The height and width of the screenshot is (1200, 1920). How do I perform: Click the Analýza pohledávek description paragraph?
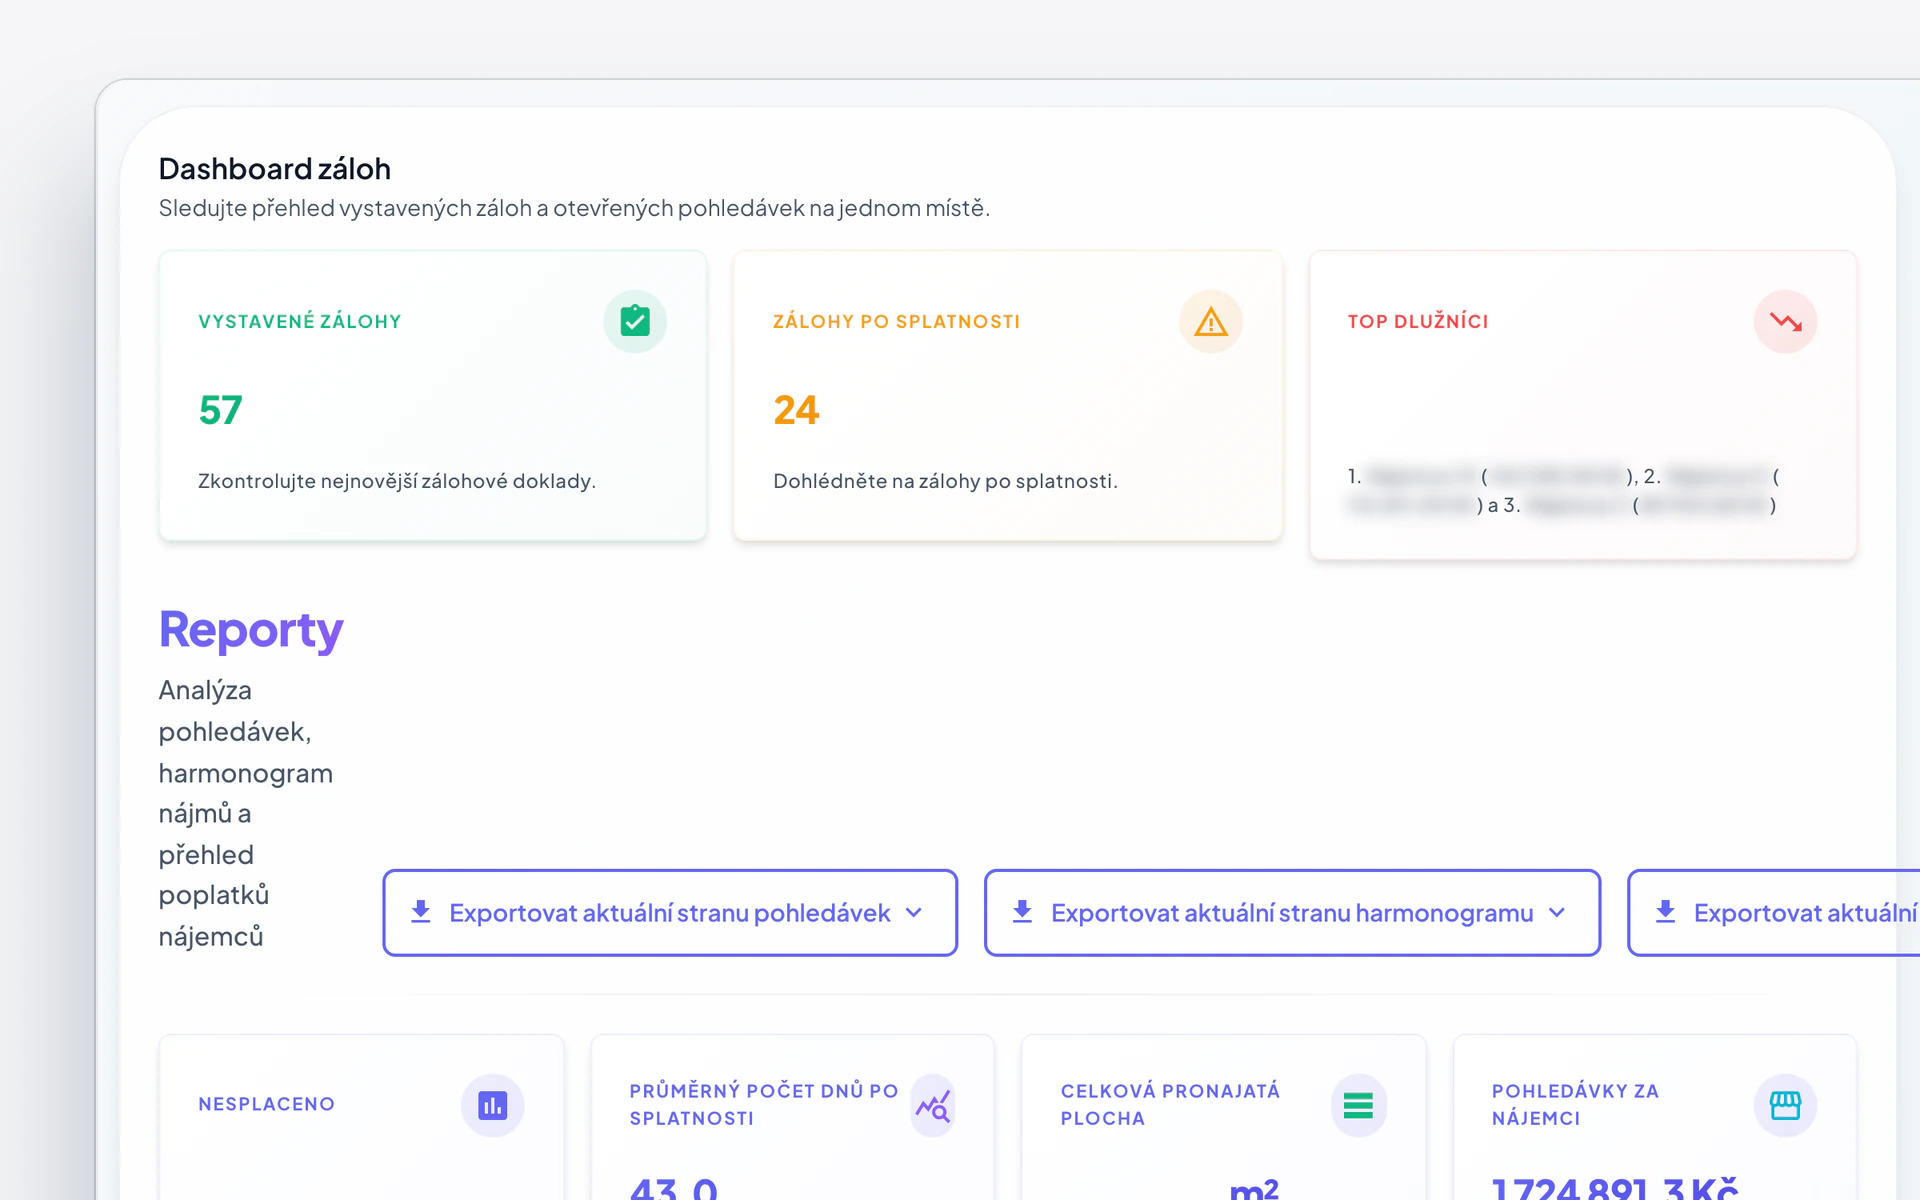246,813
